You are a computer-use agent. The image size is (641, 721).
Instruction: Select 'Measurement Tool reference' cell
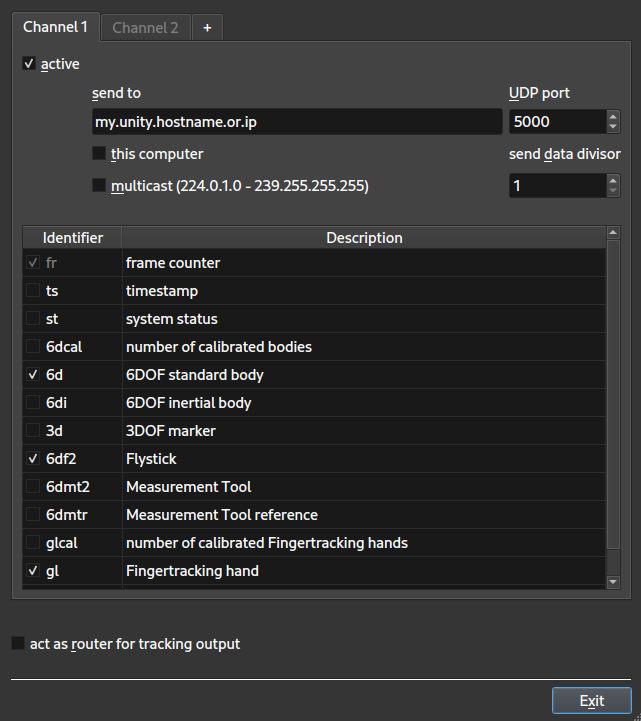364,515
